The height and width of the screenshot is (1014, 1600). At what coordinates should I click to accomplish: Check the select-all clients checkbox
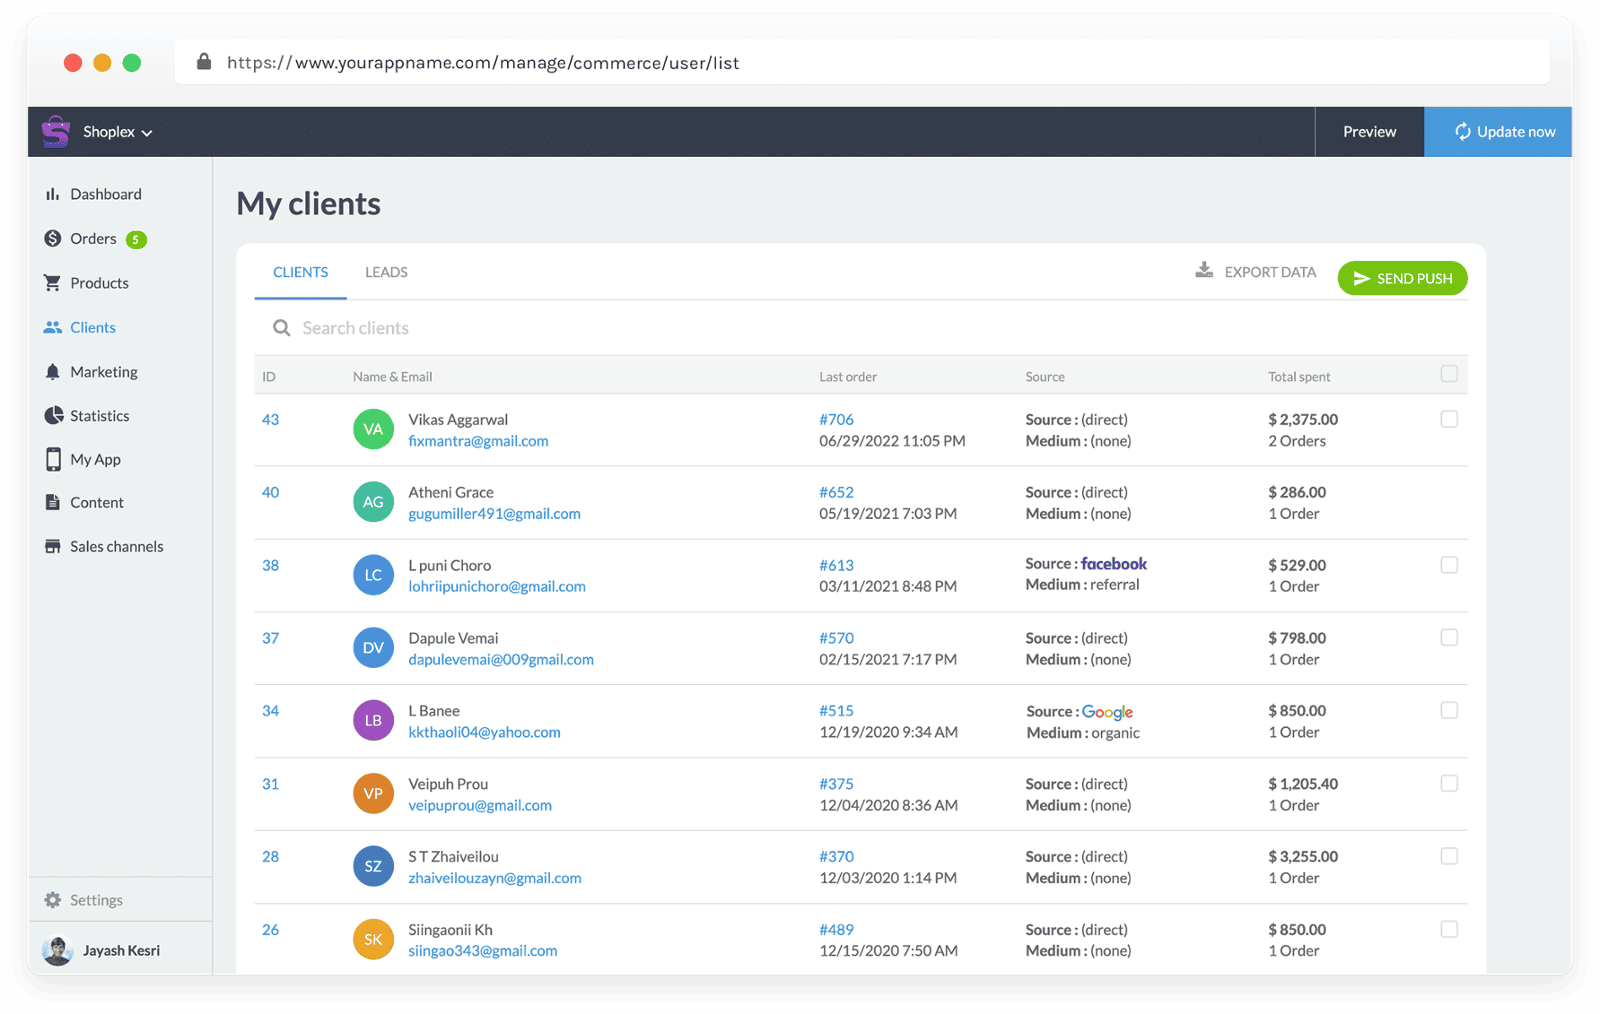click(x=1449, y=373)
